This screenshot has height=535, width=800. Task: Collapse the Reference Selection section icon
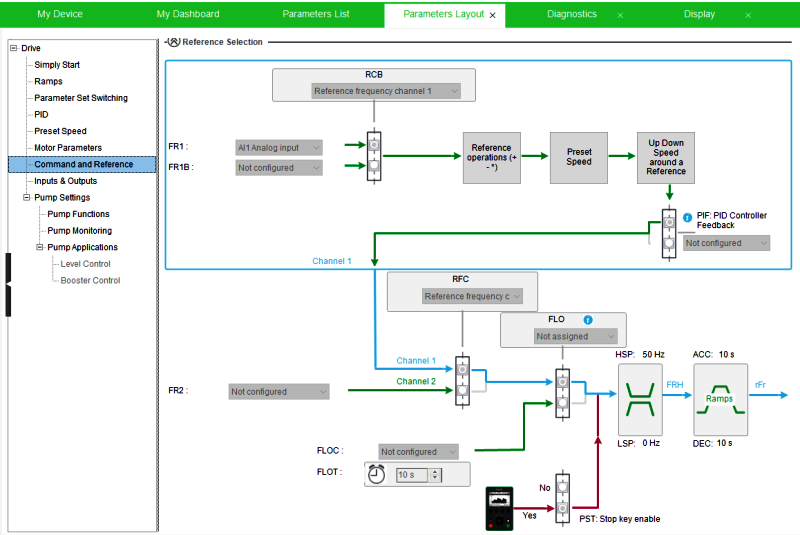coord(173,42)
